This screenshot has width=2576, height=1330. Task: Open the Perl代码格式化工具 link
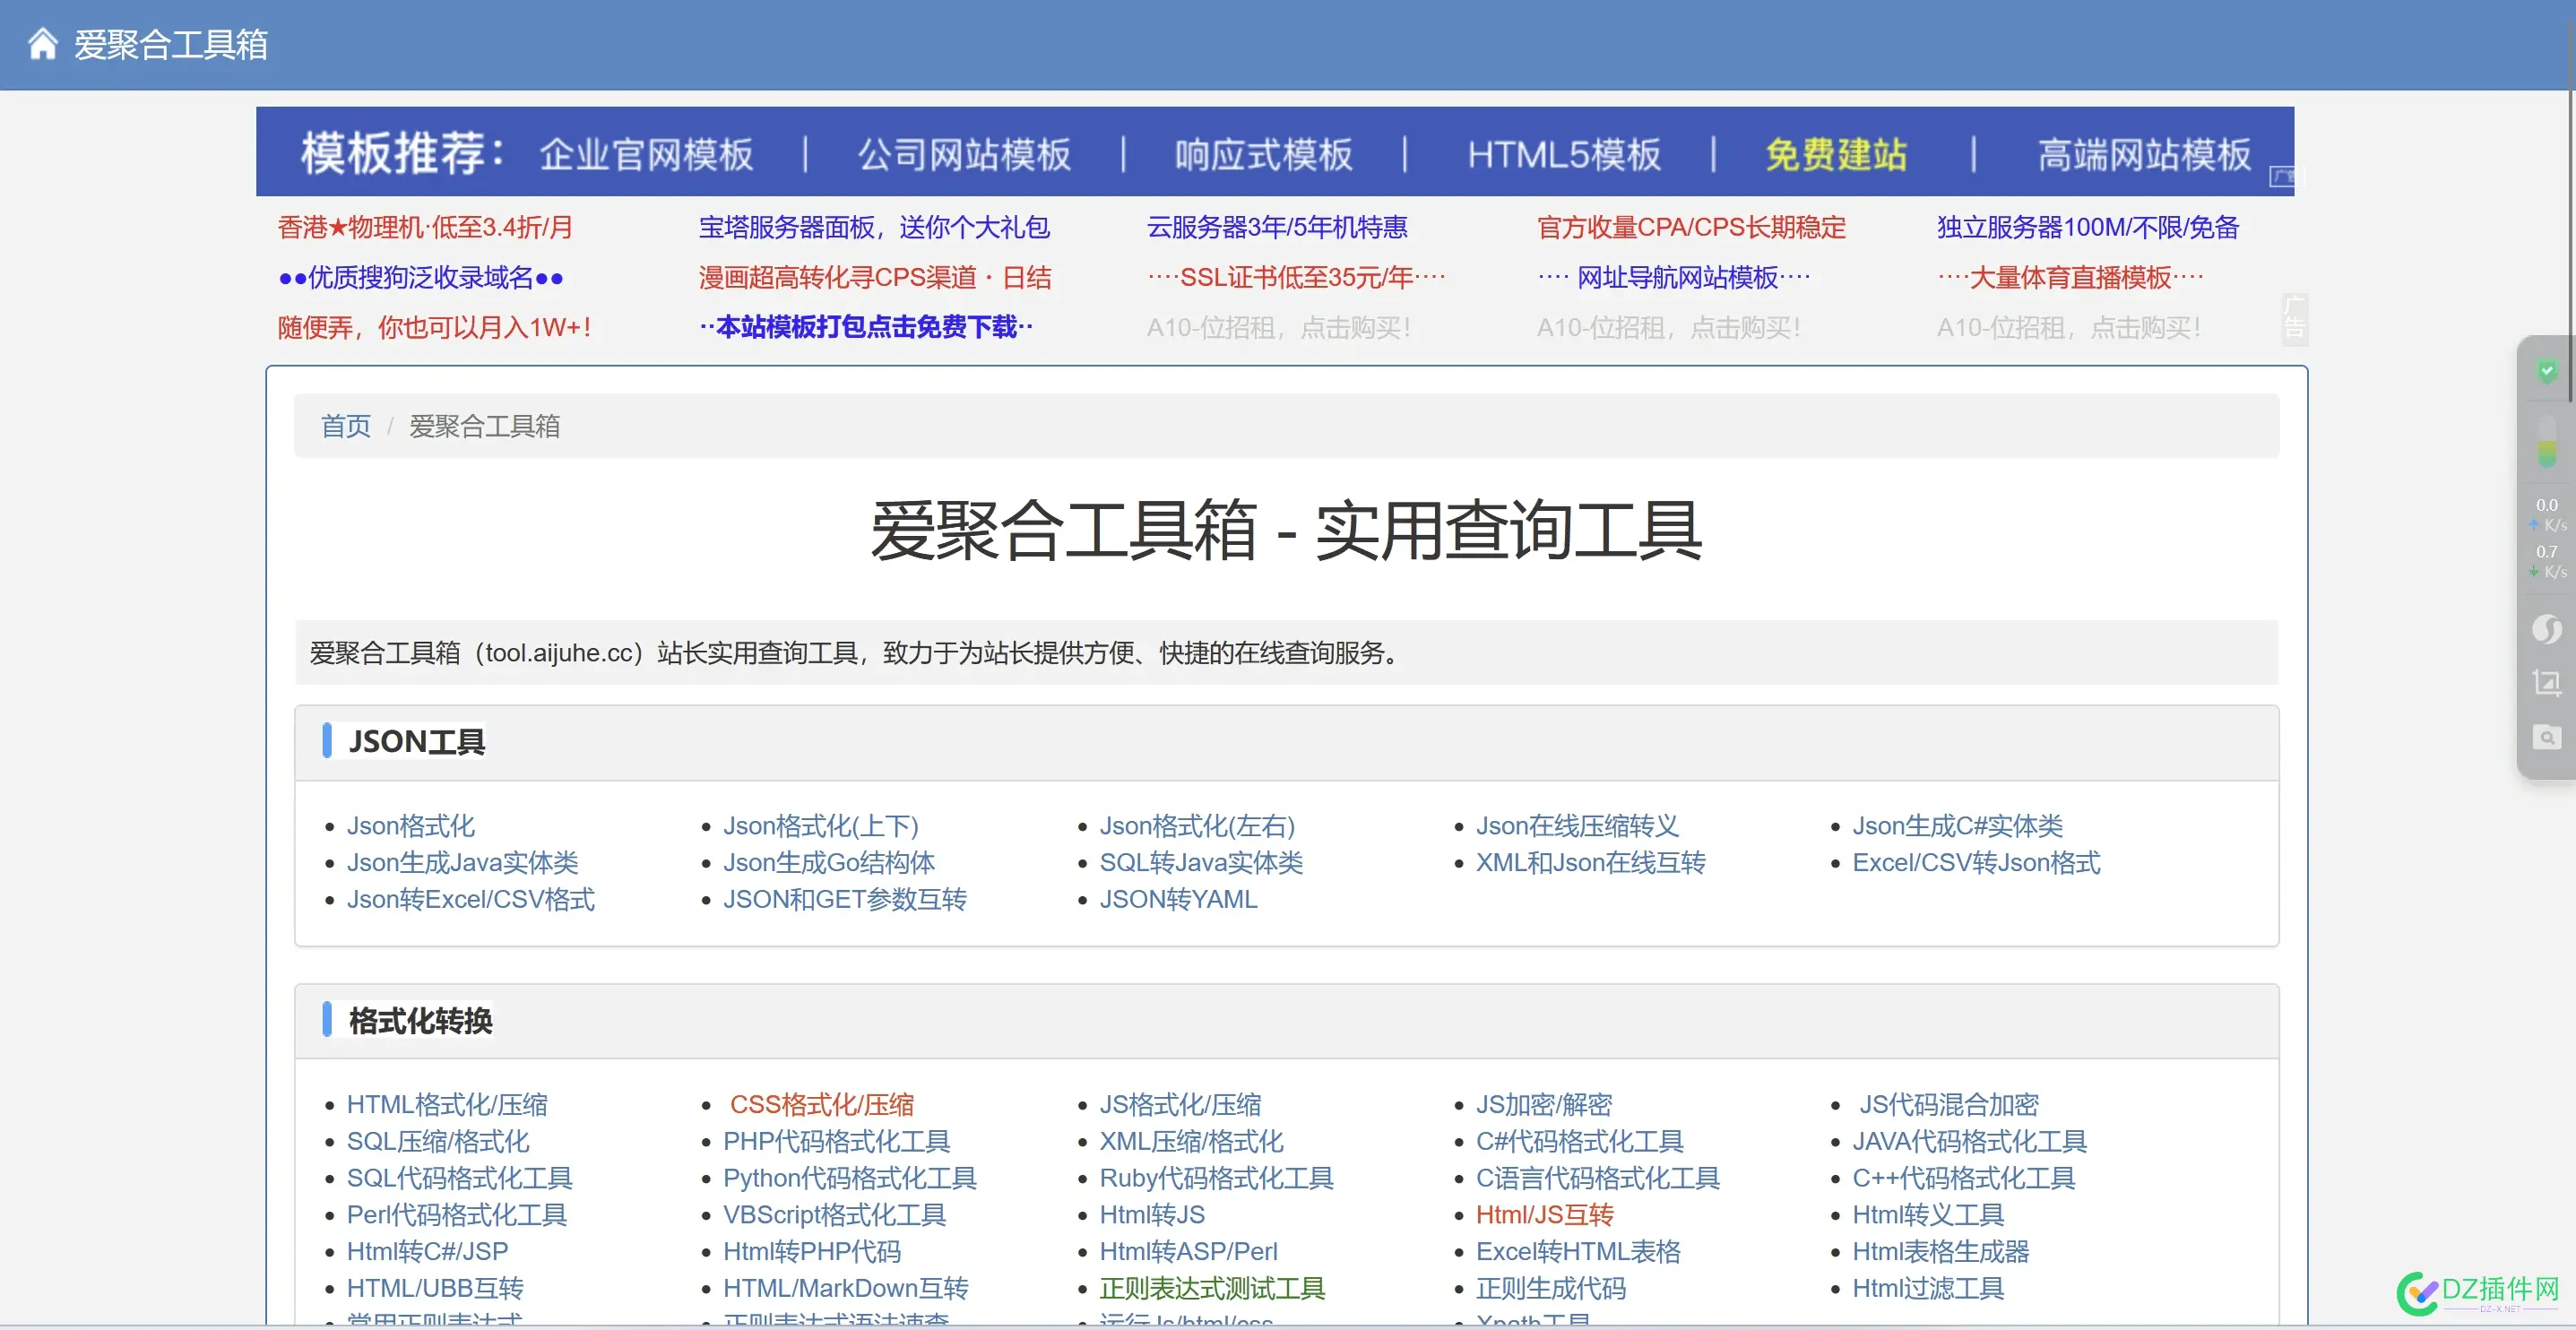tap(456, 1215)
